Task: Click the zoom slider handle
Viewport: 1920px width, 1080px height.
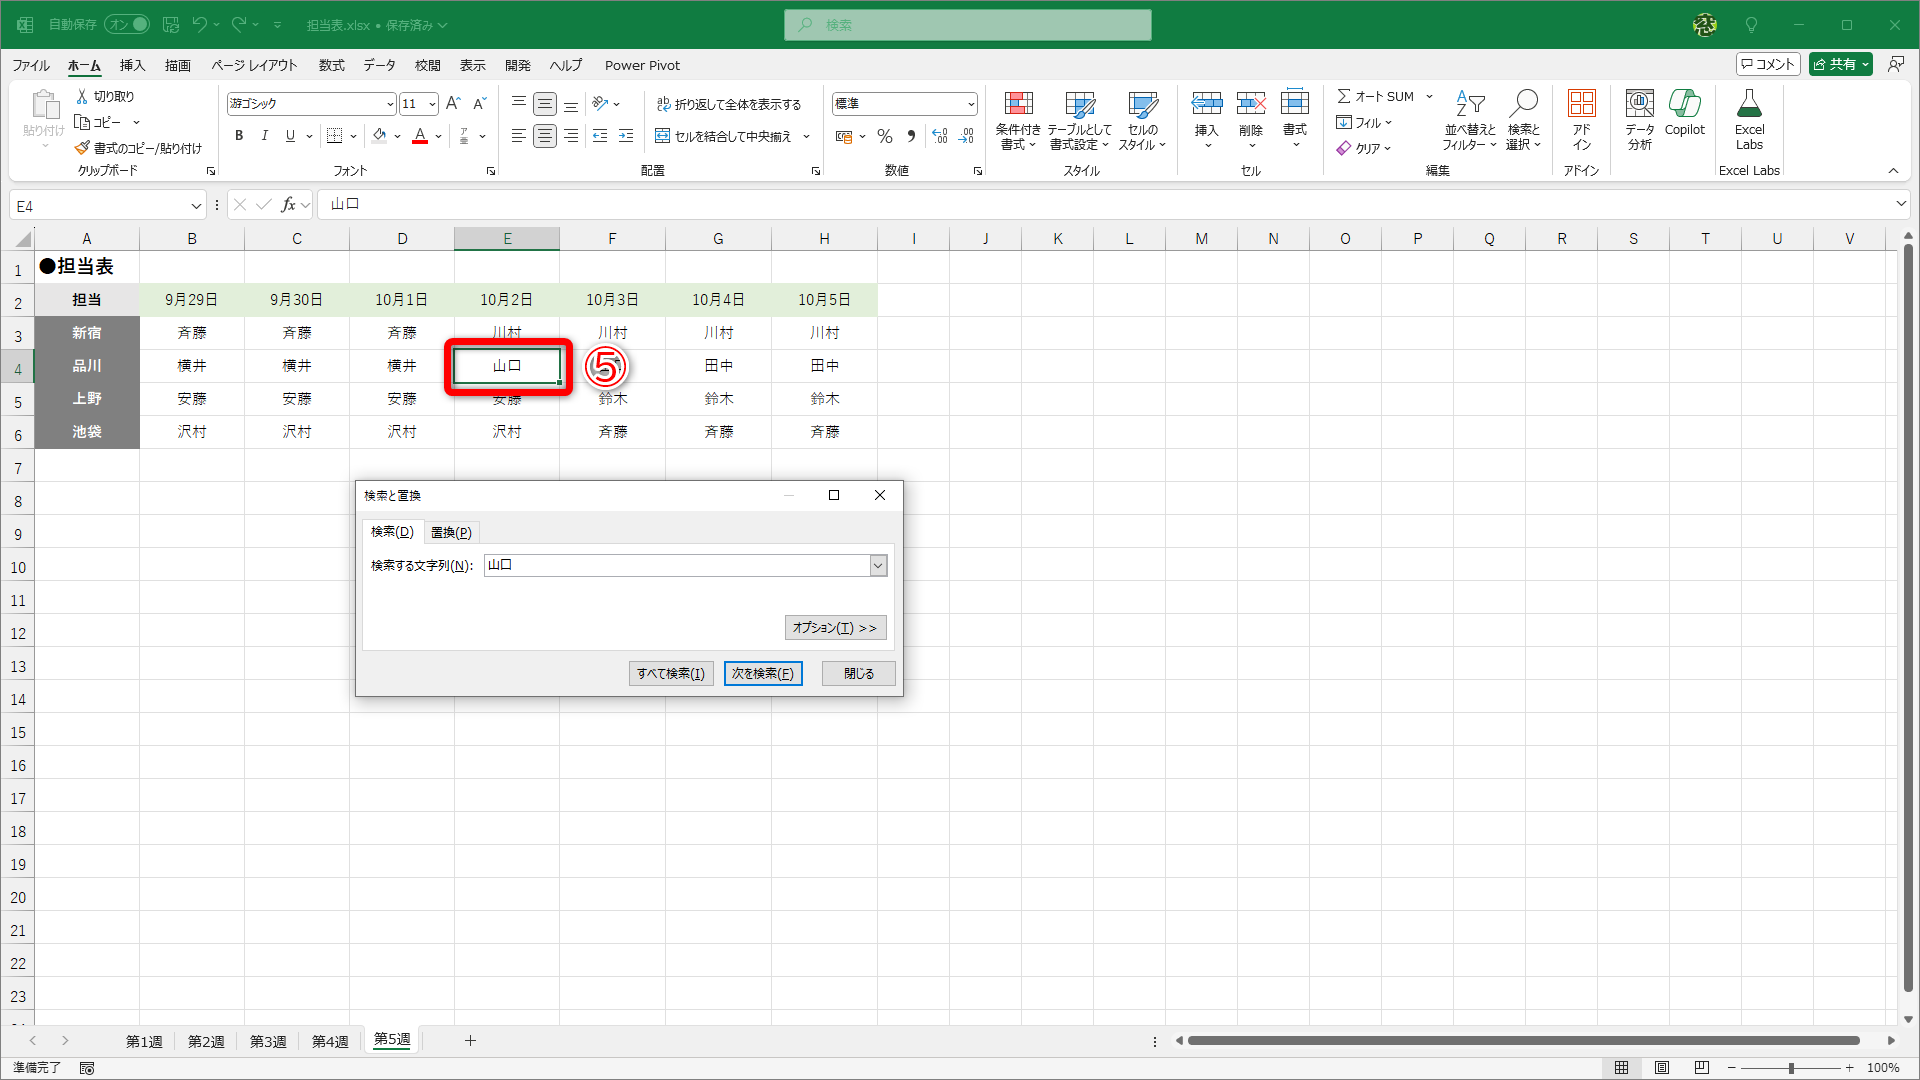Action: (1791, 1068)
